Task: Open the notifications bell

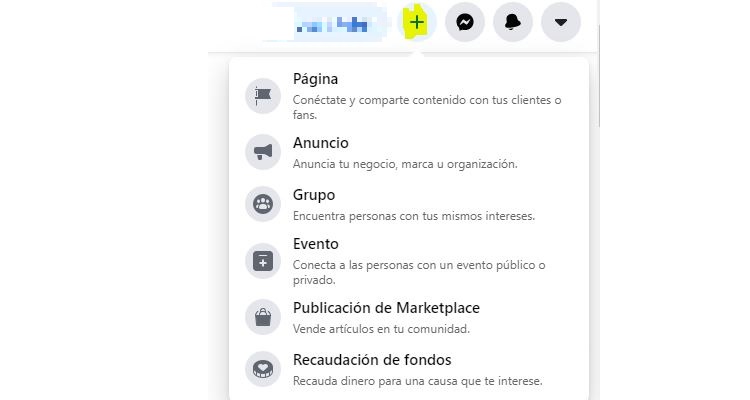Action: click(513, 22)
